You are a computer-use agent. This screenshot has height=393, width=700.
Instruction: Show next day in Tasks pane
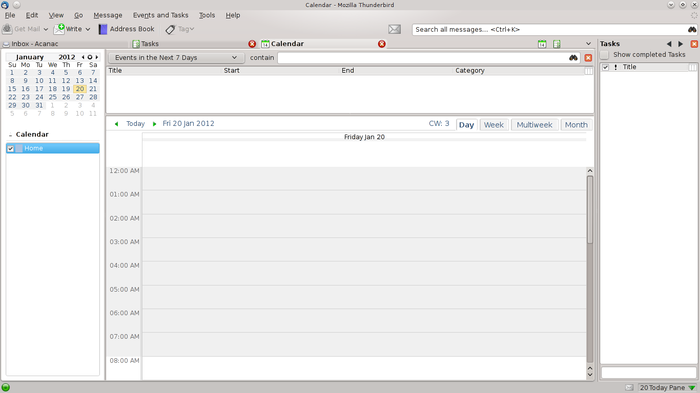pos(680,44)
